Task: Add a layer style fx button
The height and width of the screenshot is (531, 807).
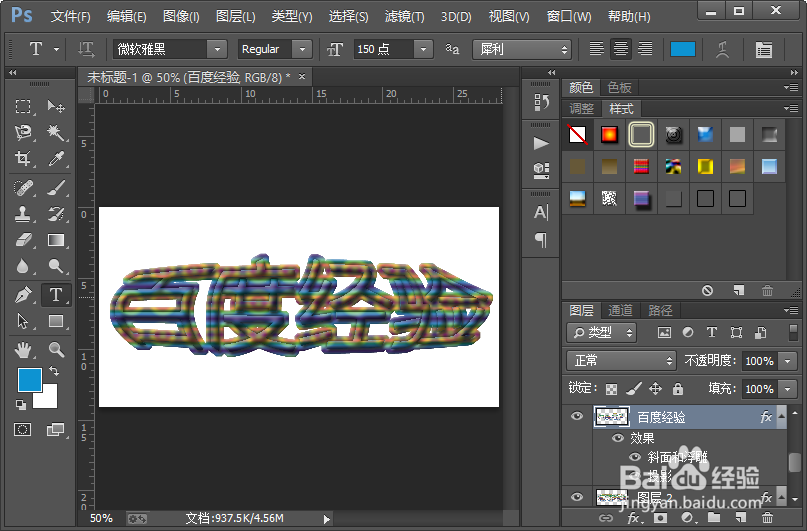Action: click(x=633, y=518)
